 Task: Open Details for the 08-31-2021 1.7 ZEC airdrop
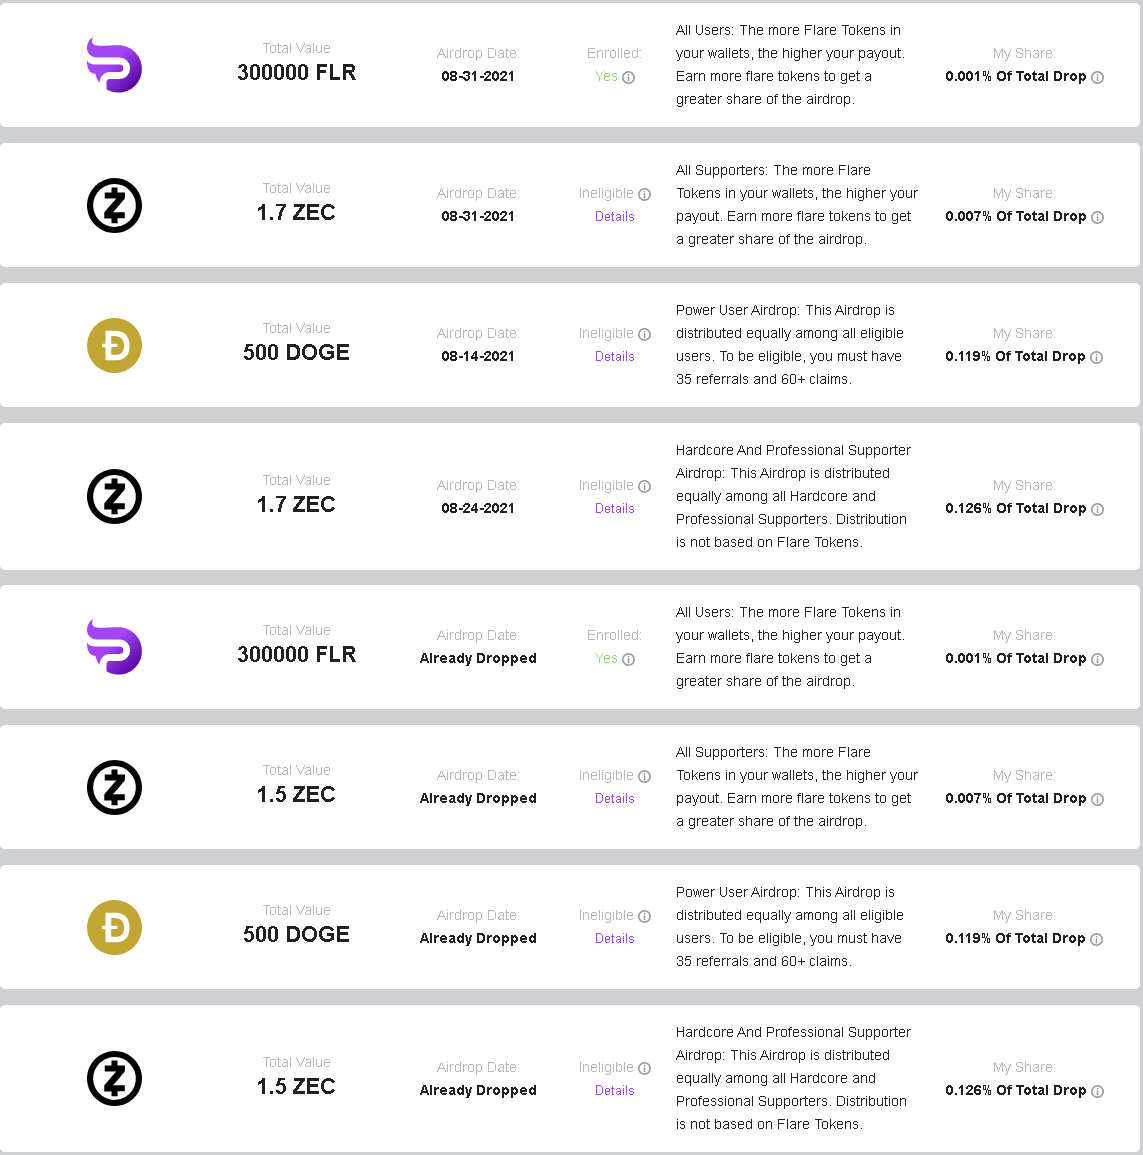coord(614,217)
